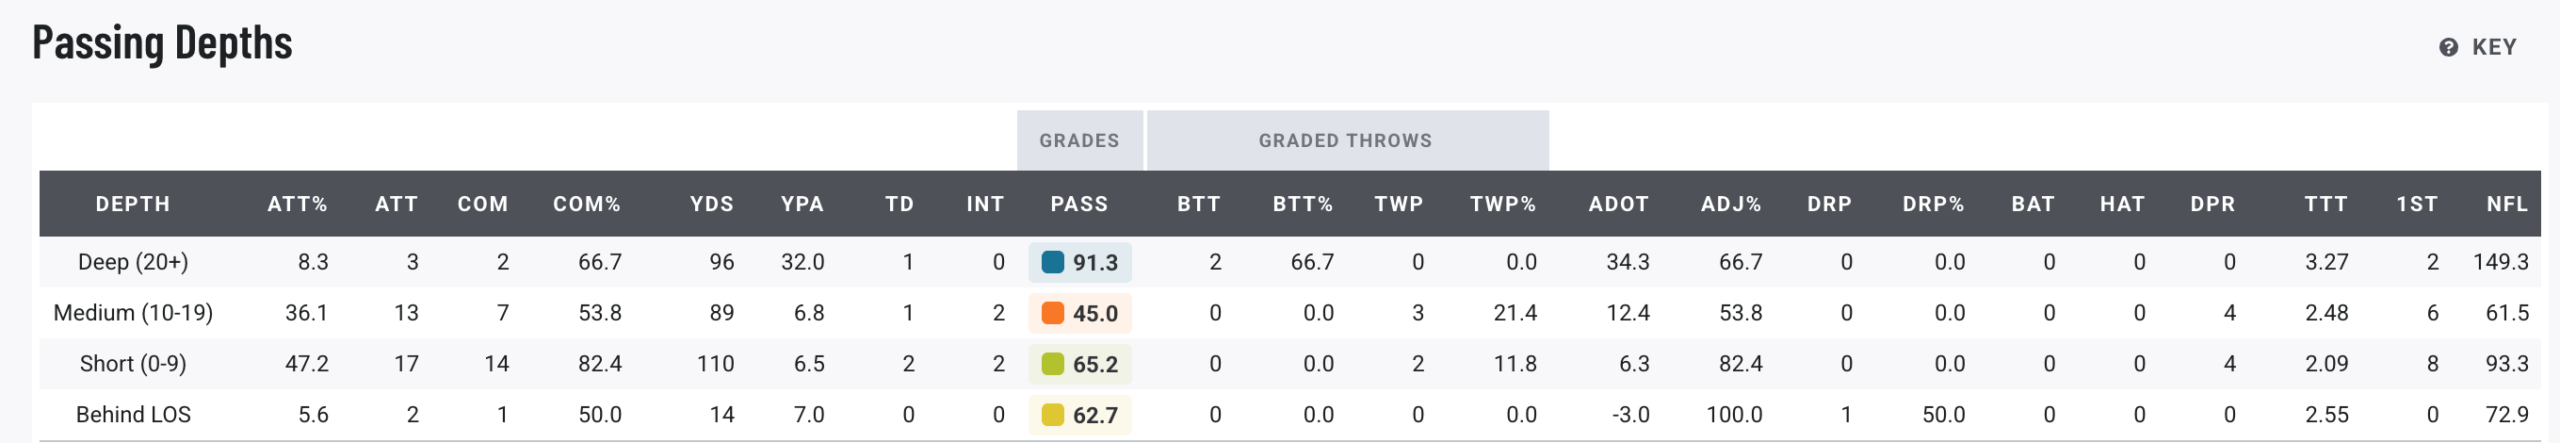Sort table by ADOT column header

click(1618, 204)
